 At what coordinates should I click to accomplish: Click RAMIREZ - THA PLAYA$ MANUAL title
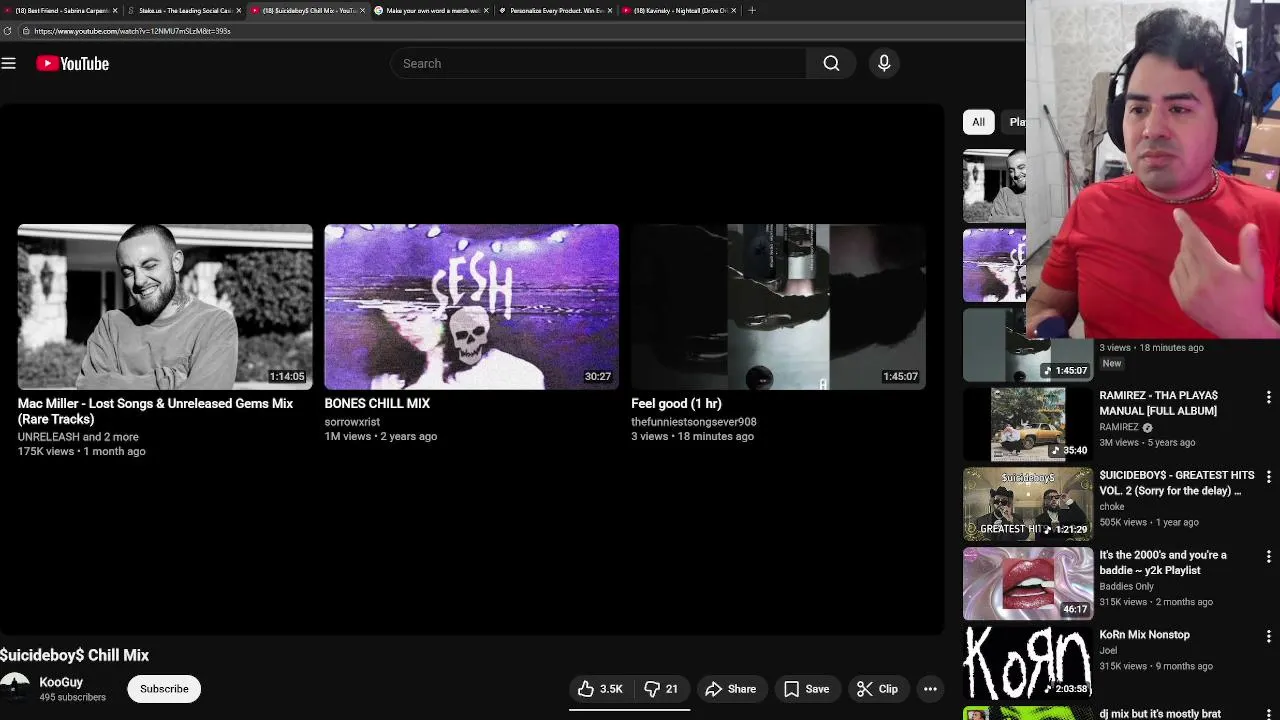[1158, 403]
